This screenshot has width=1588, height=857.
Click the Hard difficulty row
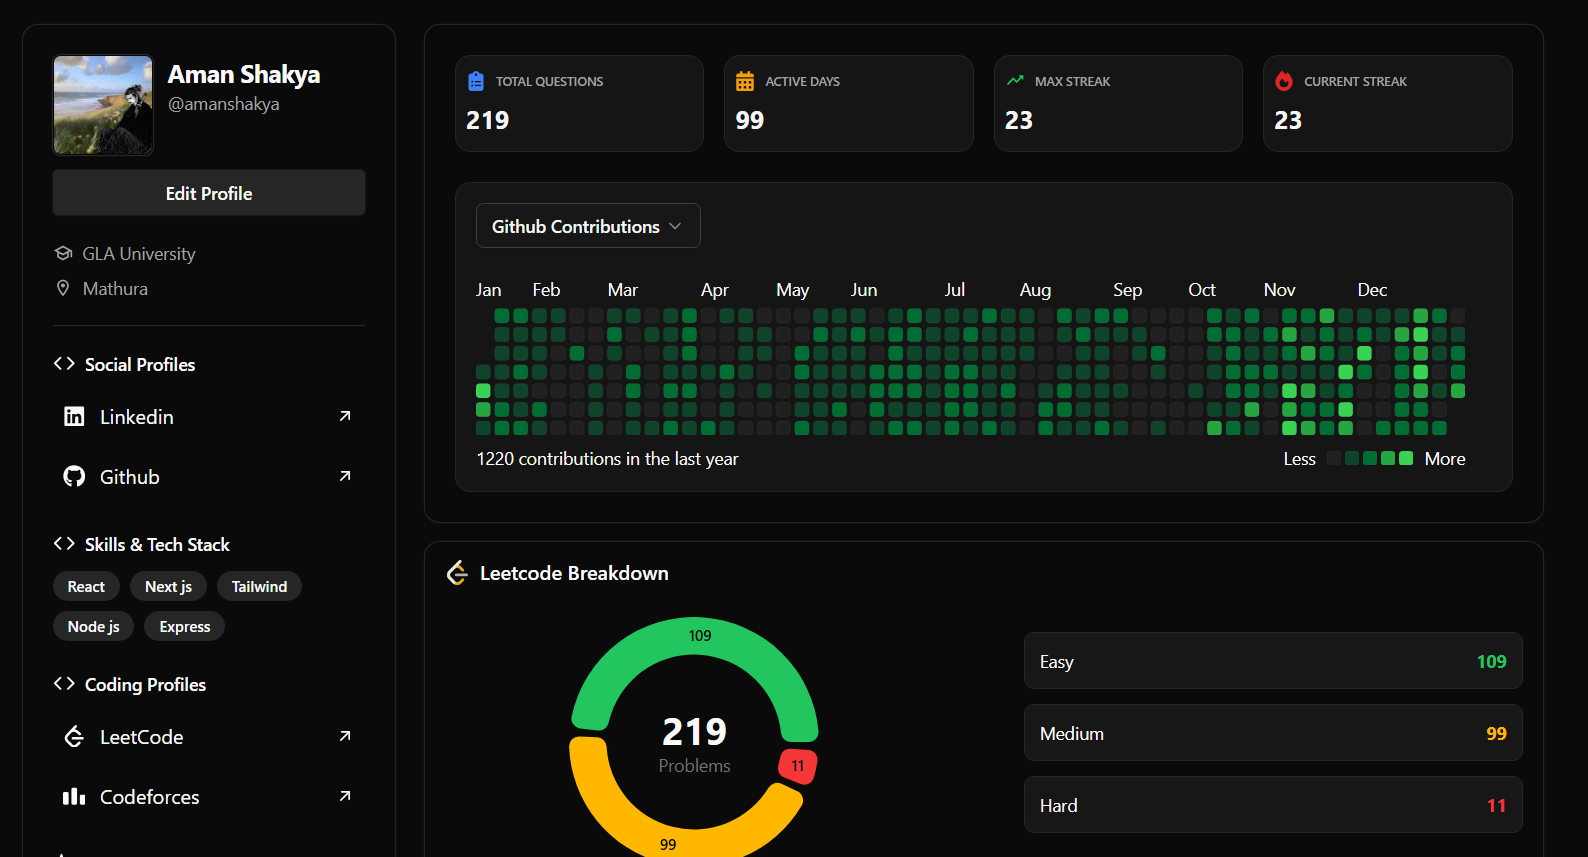pos(1272,805)
